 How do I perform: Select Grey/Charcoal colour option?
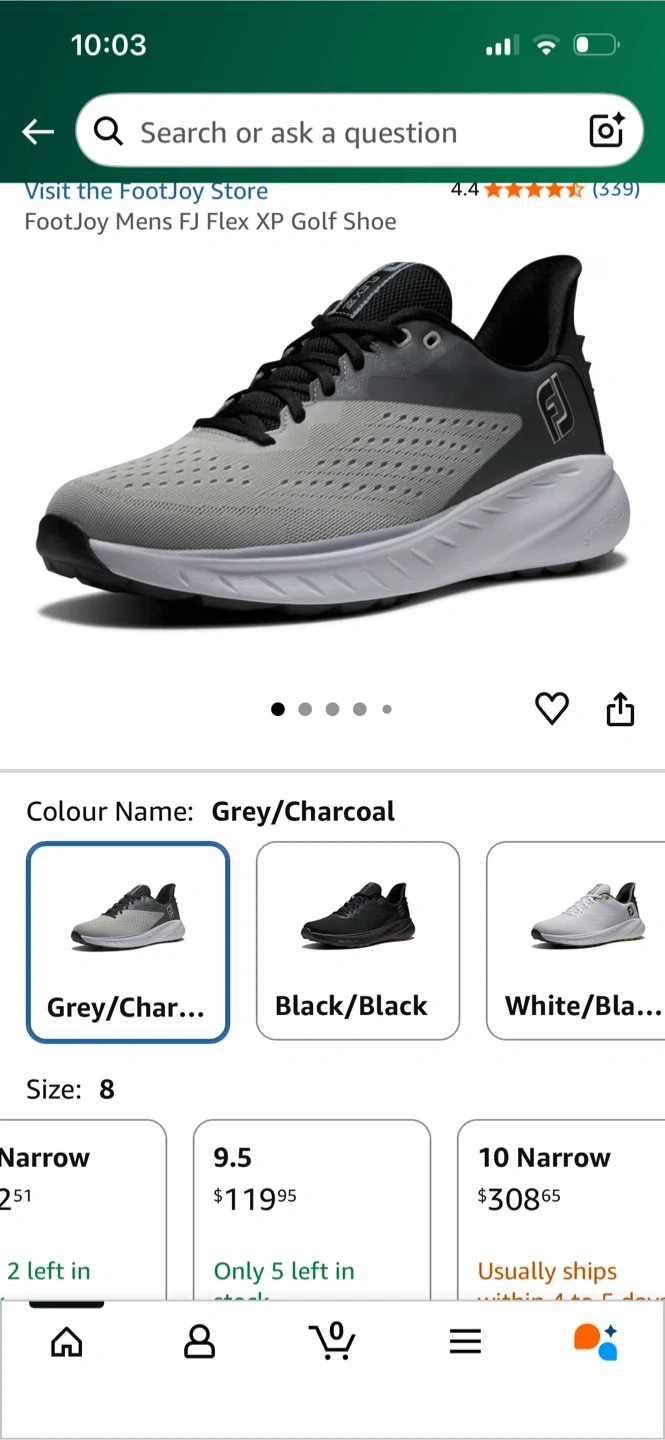coord(128,942)
